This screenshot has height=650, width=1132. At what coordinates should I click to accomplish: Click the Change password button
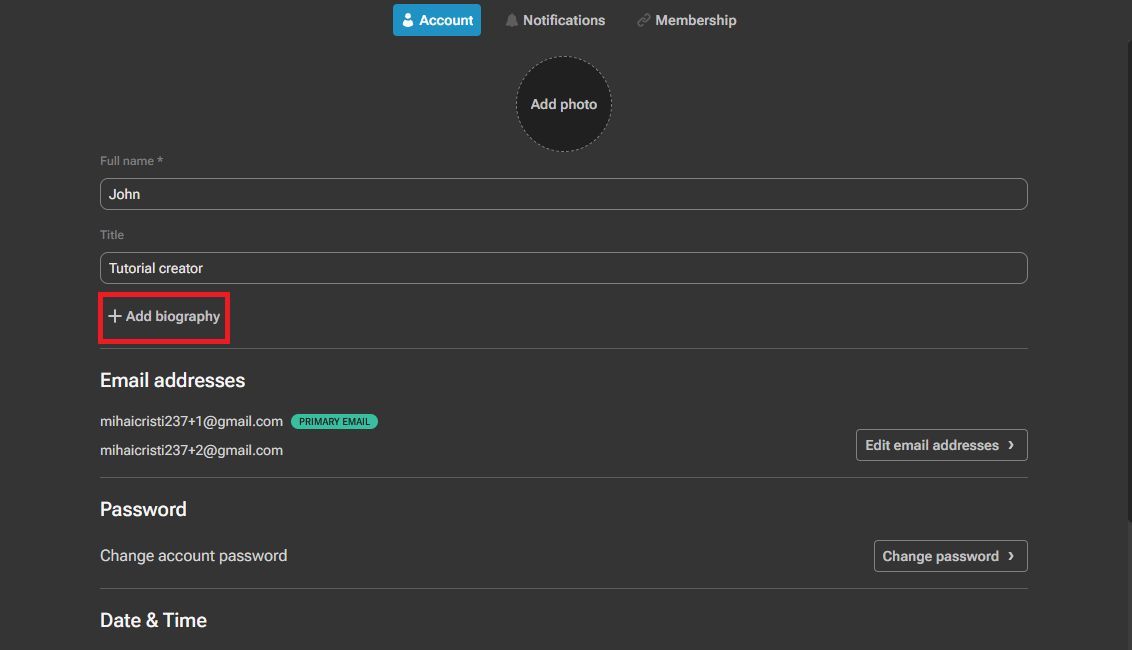click(950, 556)
